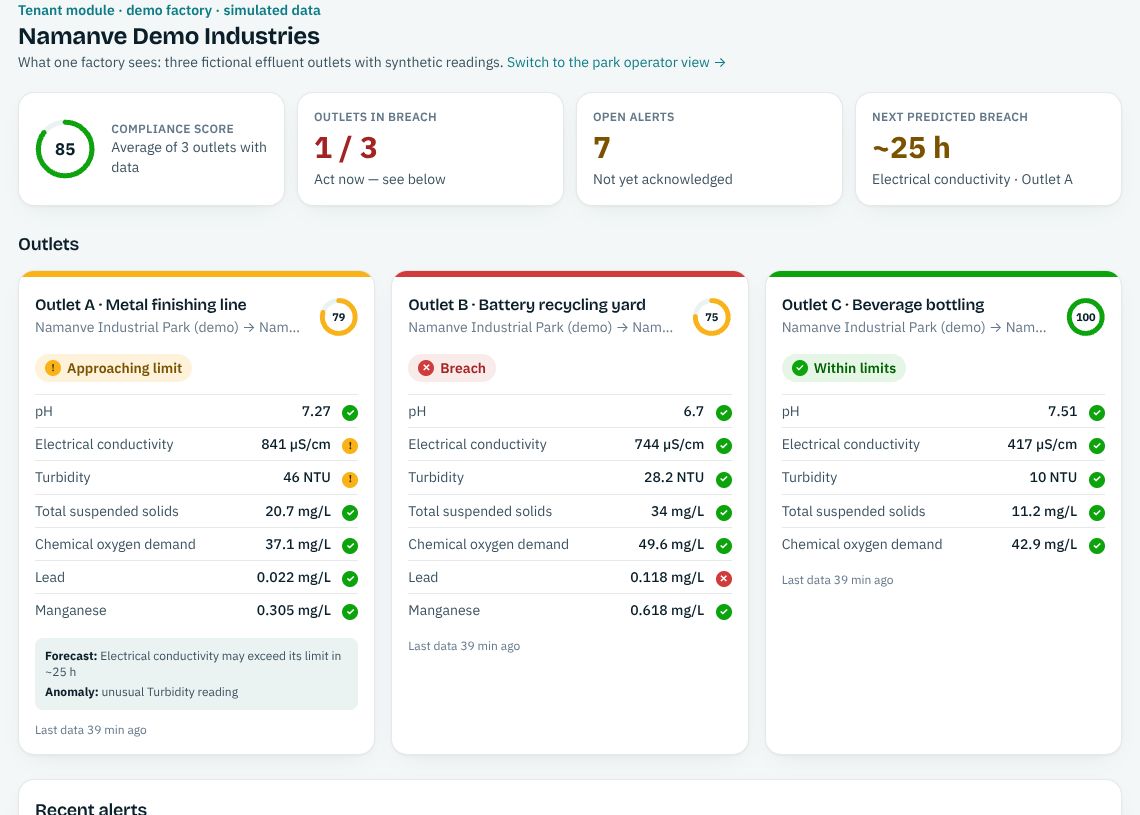Click Outlet B manganese value 0.618 mg/L
The image size is (1140, 815).
667,610
